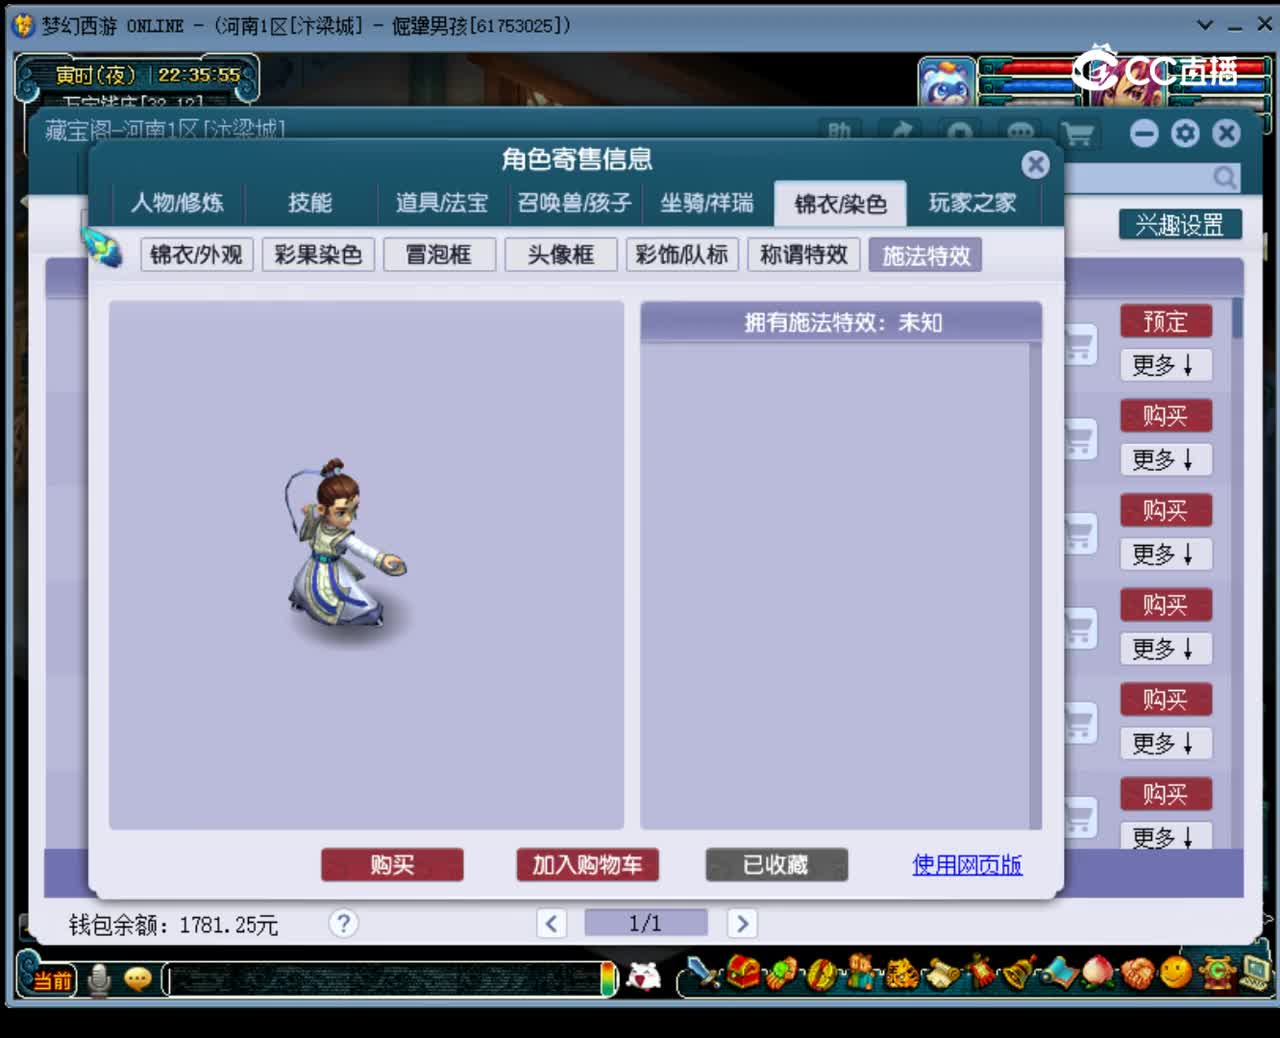Image resolution: width=1280 pixels, height=1038 pixels.
Task: Click the golden bell icon in bottom bar
Action: point(1018,972)
